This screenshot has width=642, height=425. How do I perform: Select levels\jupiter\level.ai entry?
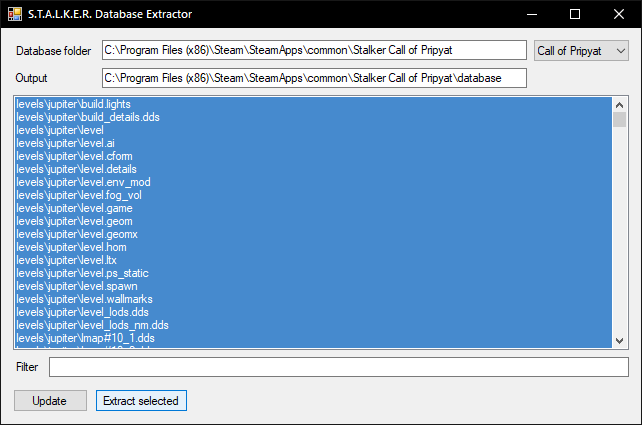click(314, 143)
